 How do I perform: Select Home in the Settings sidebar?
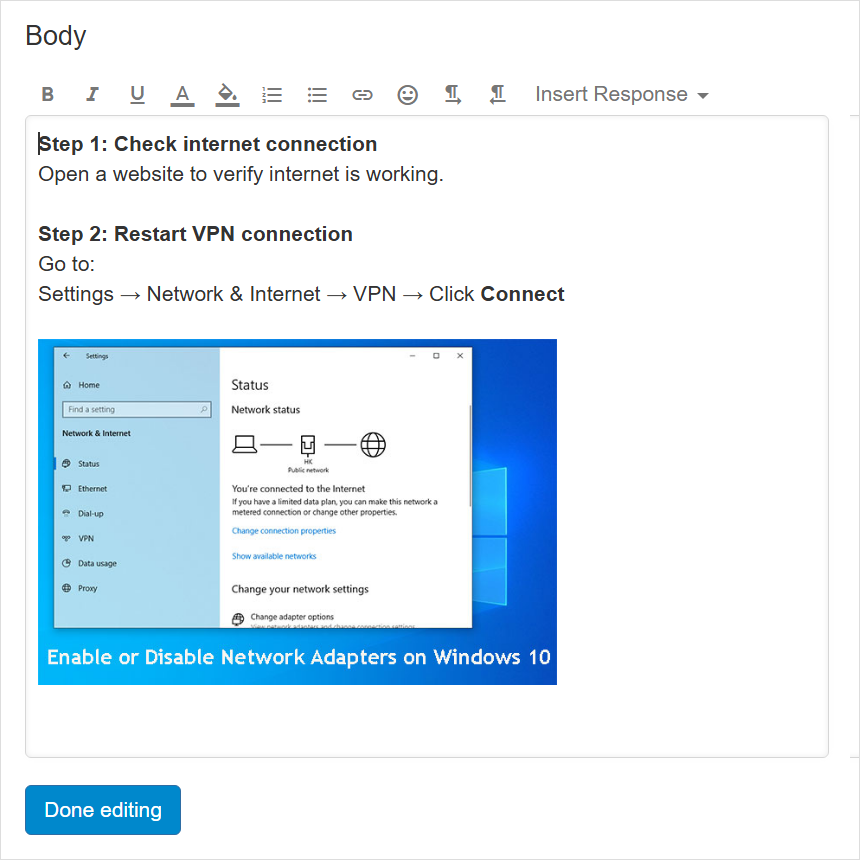click(x=85, y=385)
